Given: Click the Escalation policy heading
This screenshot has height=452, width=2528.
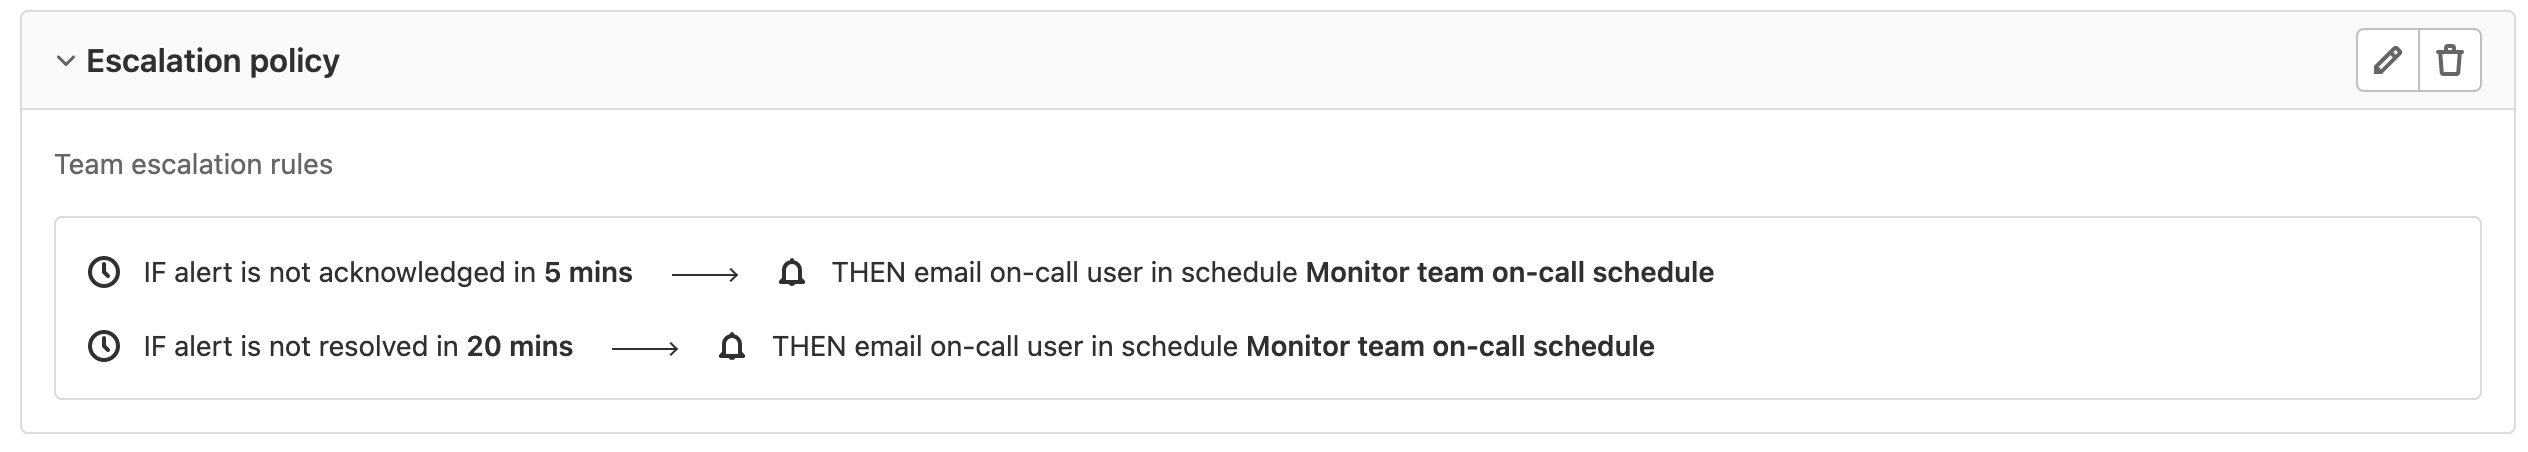Looking at the screenshot, I should point(212,61).
